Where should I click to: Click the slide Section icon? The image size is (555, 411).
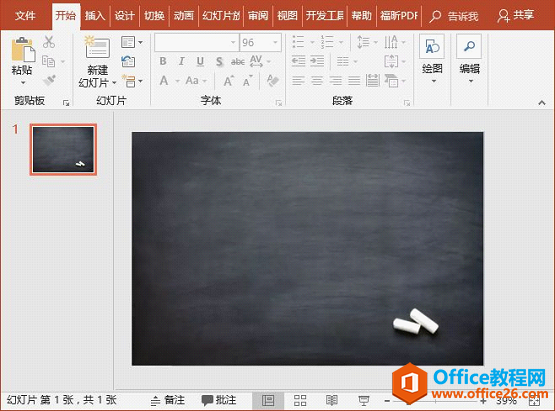(128, 81)
